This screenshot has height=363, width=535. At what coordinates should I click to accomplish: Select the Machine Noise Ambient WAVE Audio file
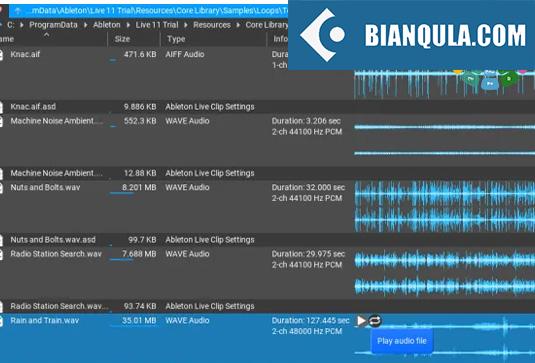[56, 121]
